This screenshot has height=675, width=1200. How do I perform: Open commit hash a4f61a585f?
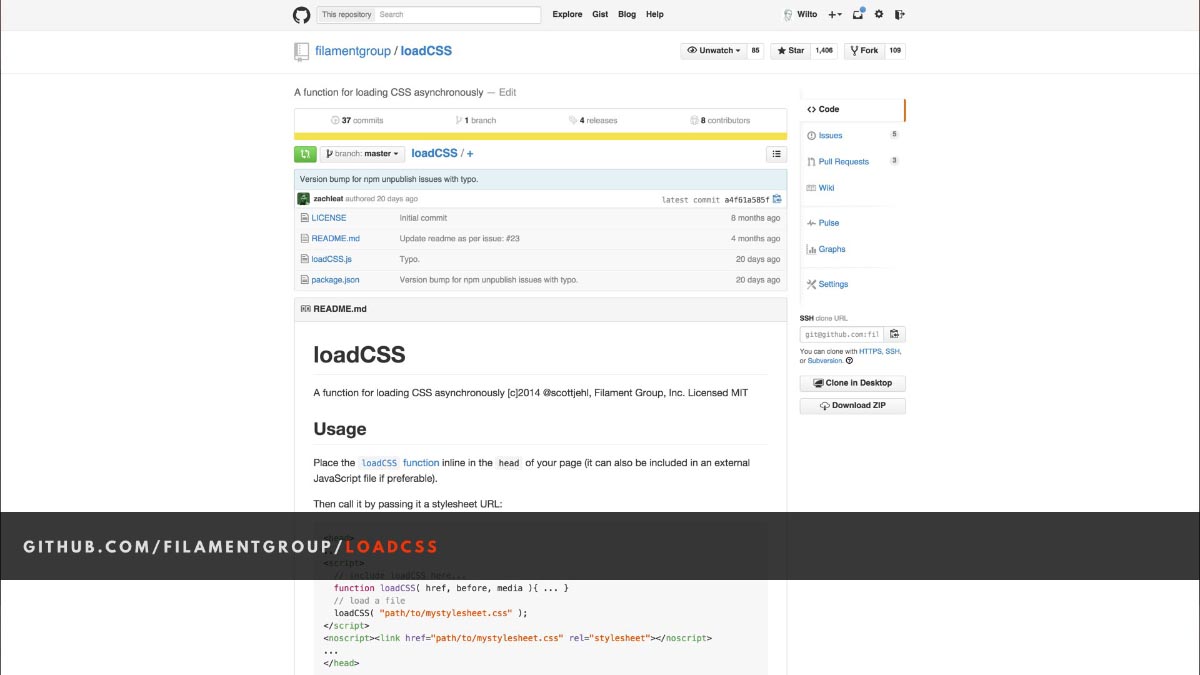coord(747,200)
